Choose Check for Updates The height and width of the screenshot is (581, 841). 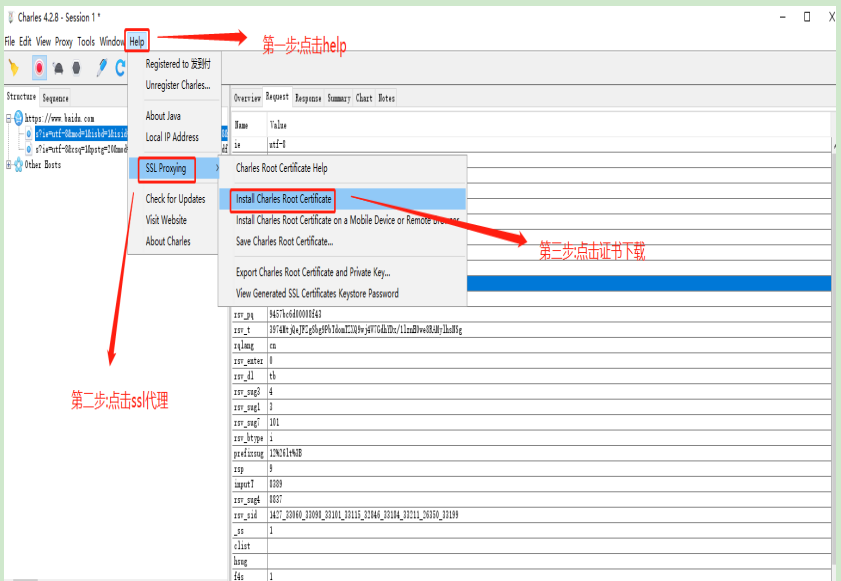[x=175, y=199]
